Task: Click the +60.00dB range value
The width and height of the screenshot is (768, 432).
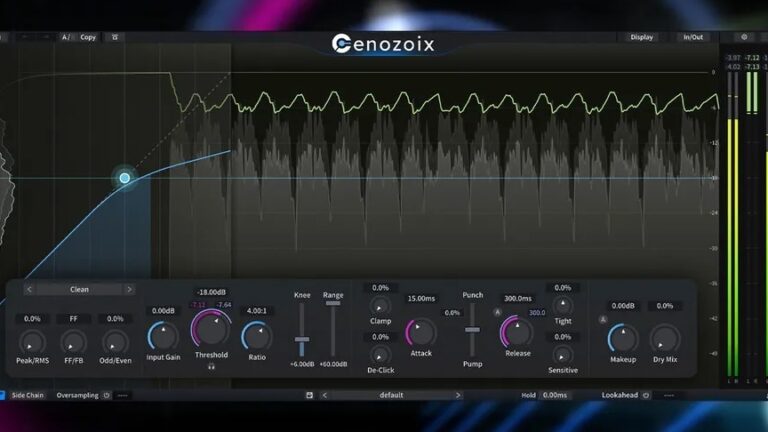Action: 333,364
